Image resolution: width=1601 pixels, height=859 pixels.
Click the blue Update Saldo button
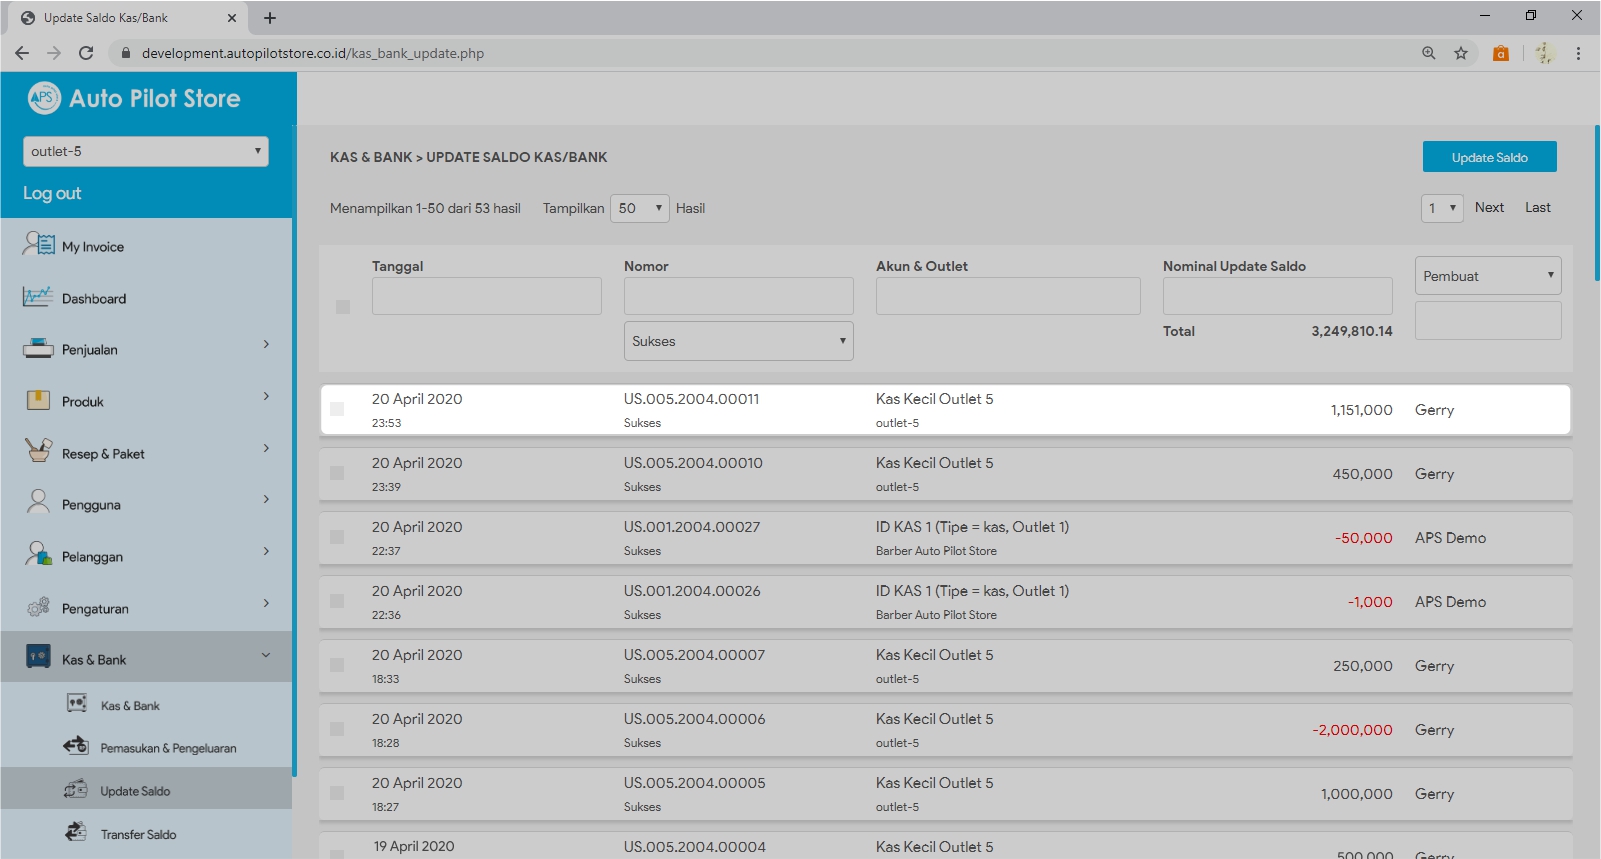1489,157
